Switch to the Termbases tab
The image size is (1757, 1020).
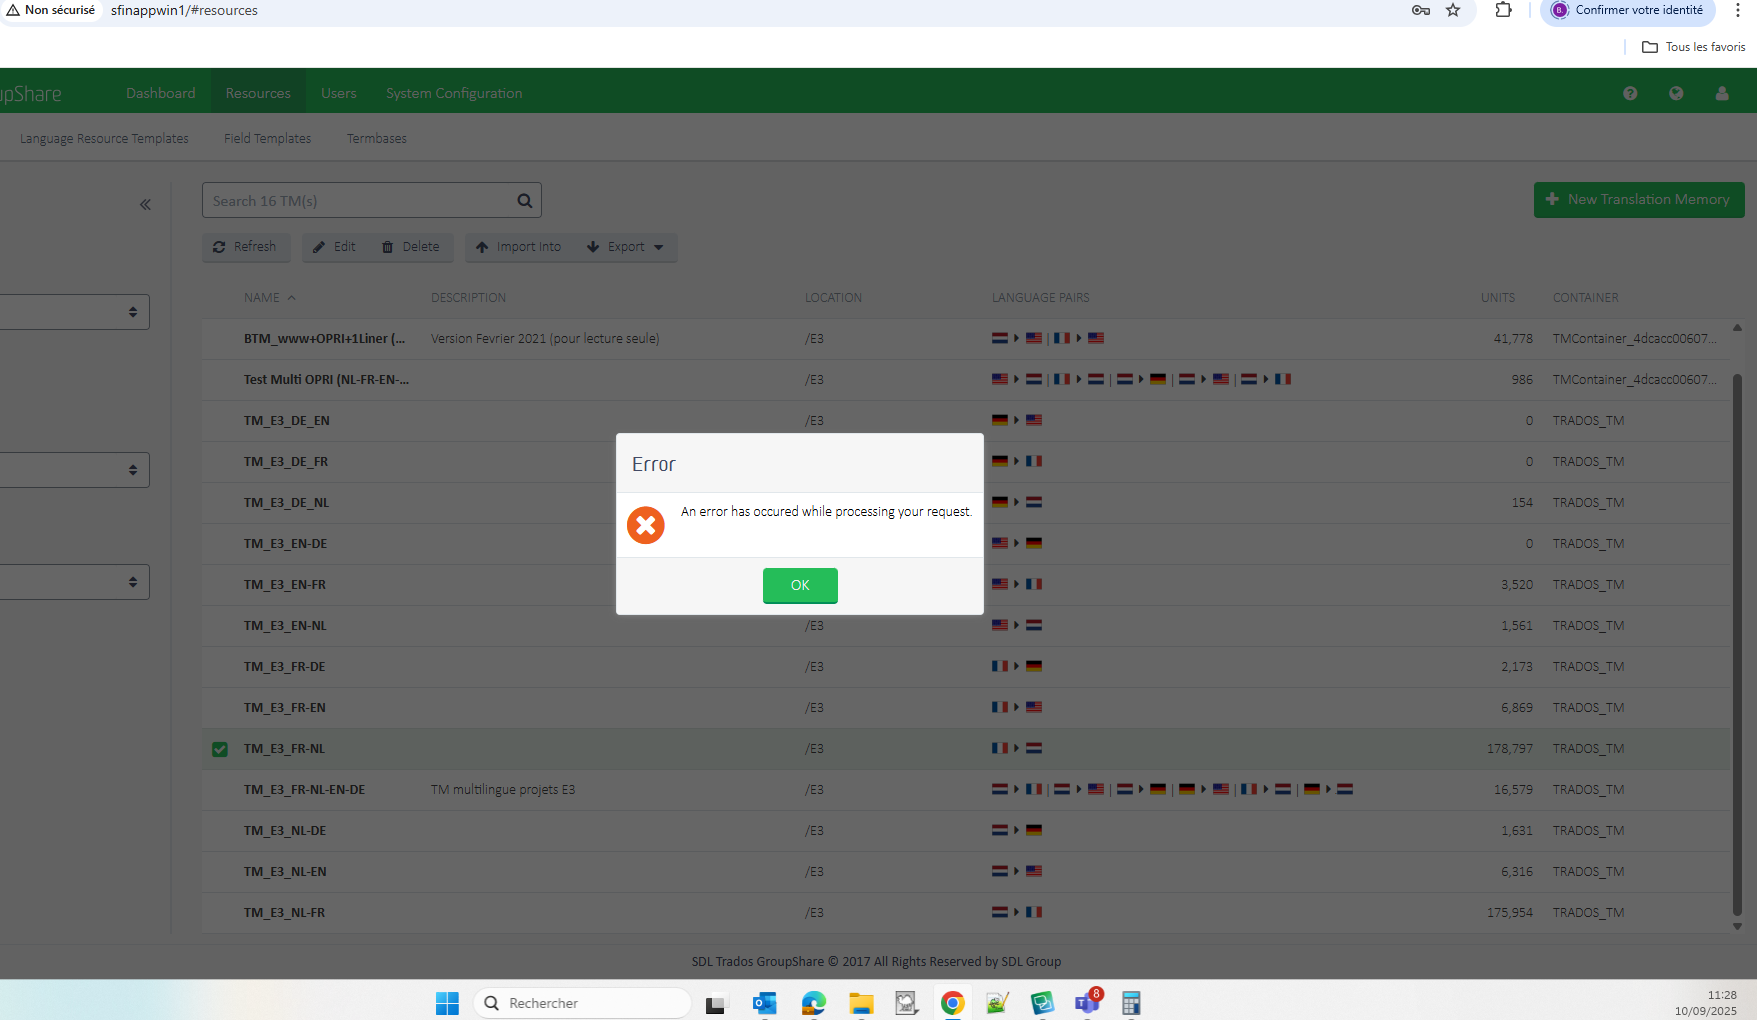click(376, 138)
